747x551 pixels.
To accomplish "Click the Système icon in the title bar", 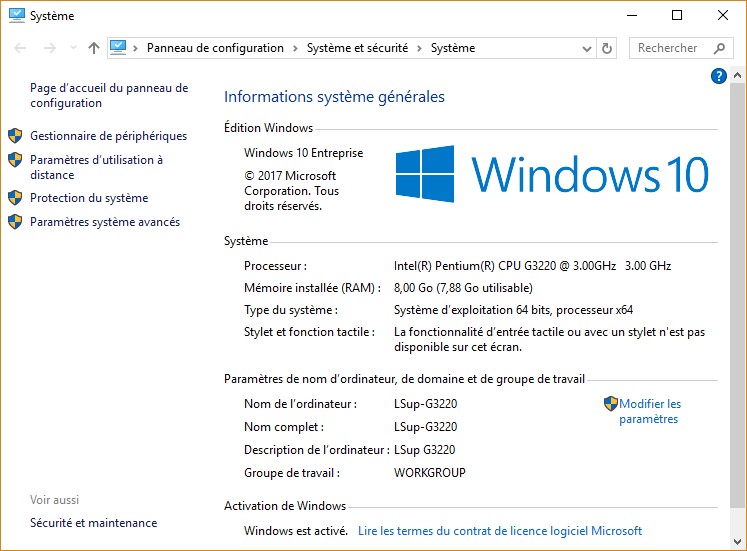I will click(16, 15).
